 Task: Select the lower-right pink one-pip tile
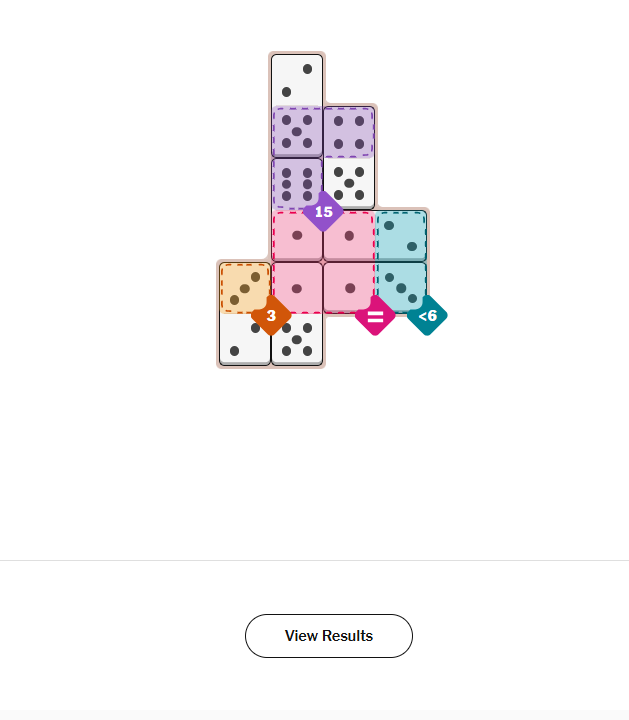[349, 288]
